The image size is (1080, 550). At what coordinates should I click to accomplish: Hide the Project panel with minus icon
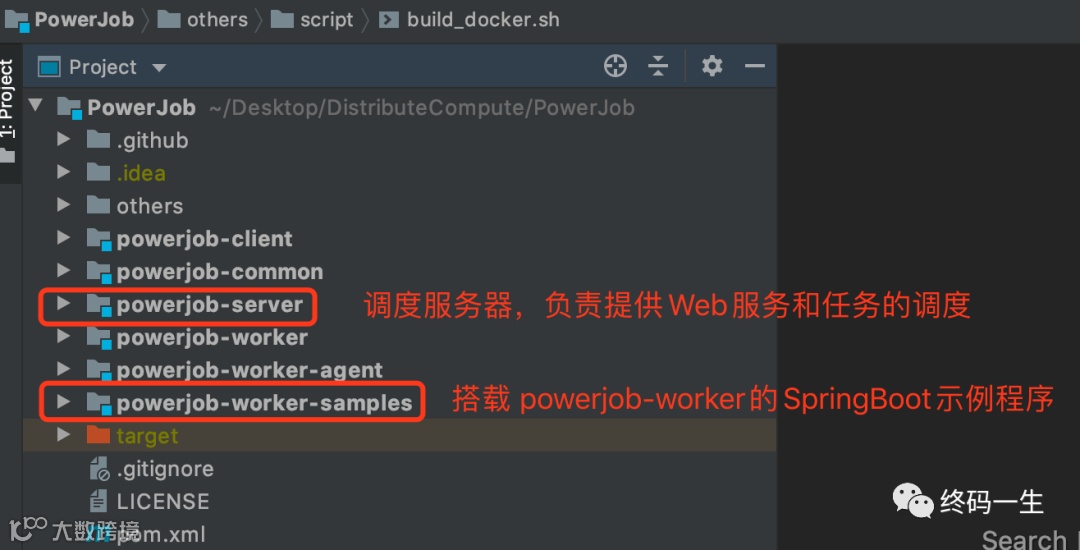pos(755,66)
